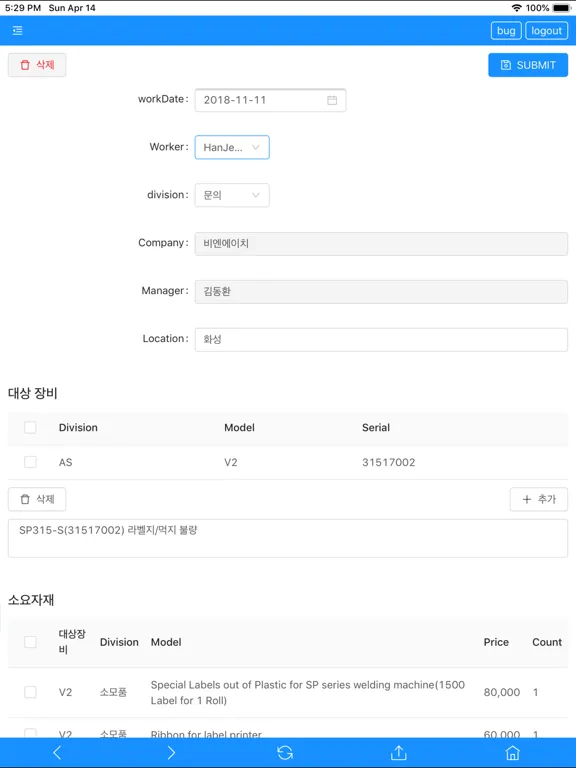The image size is (576, 768).
Task: Click the logout button
Action: (x=547, y=30)
